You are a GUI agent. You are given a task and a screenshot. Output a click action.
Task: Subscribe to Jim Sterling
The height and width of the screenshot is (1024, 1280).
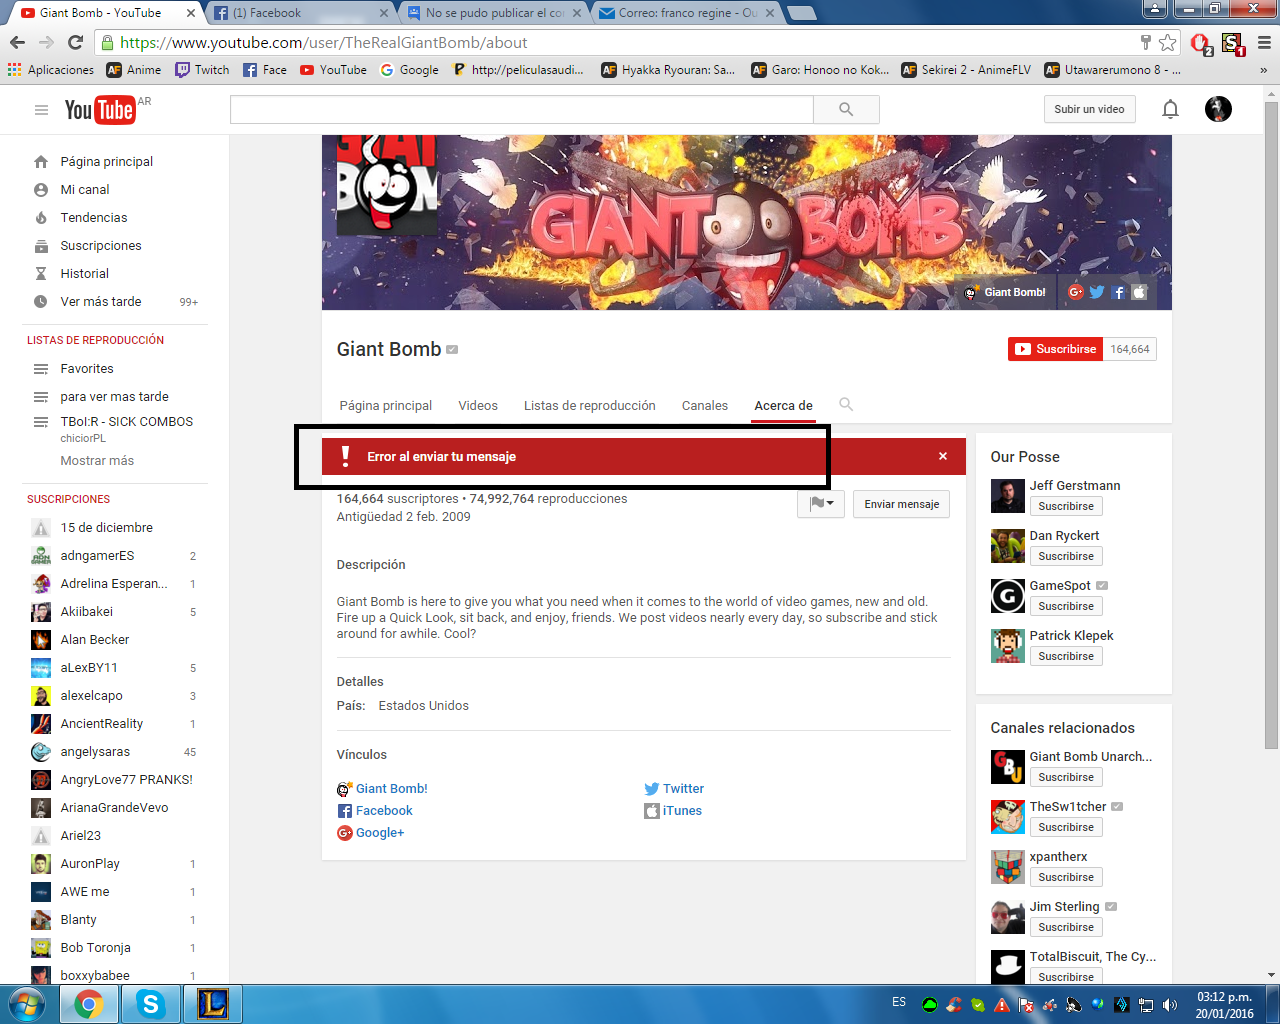coord(1066,927)
